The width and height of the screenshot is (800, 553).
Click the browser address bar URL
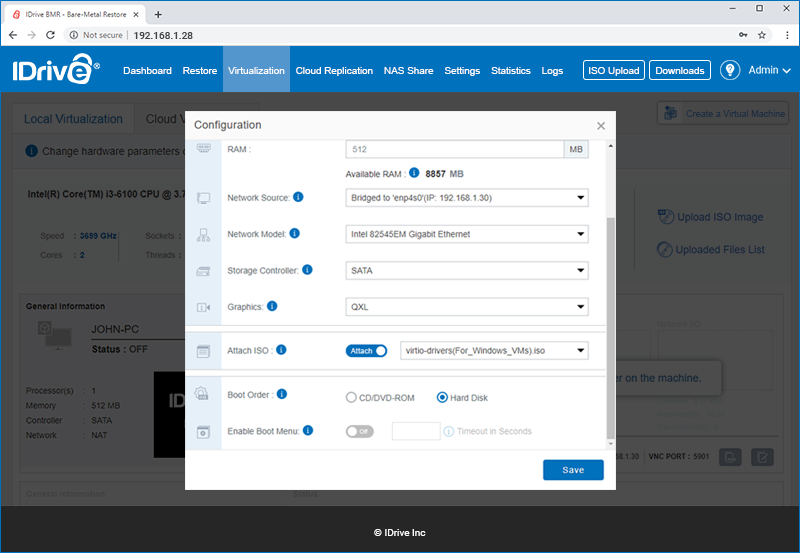click(x=163, y=35)
